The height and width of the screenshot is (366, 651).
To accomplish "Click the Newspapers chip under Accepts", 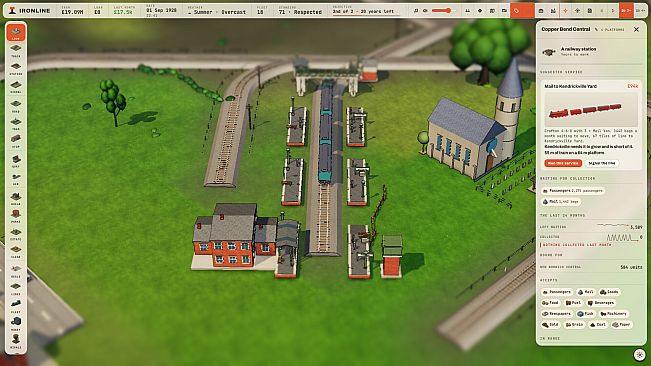I will (x=557, y=314).
